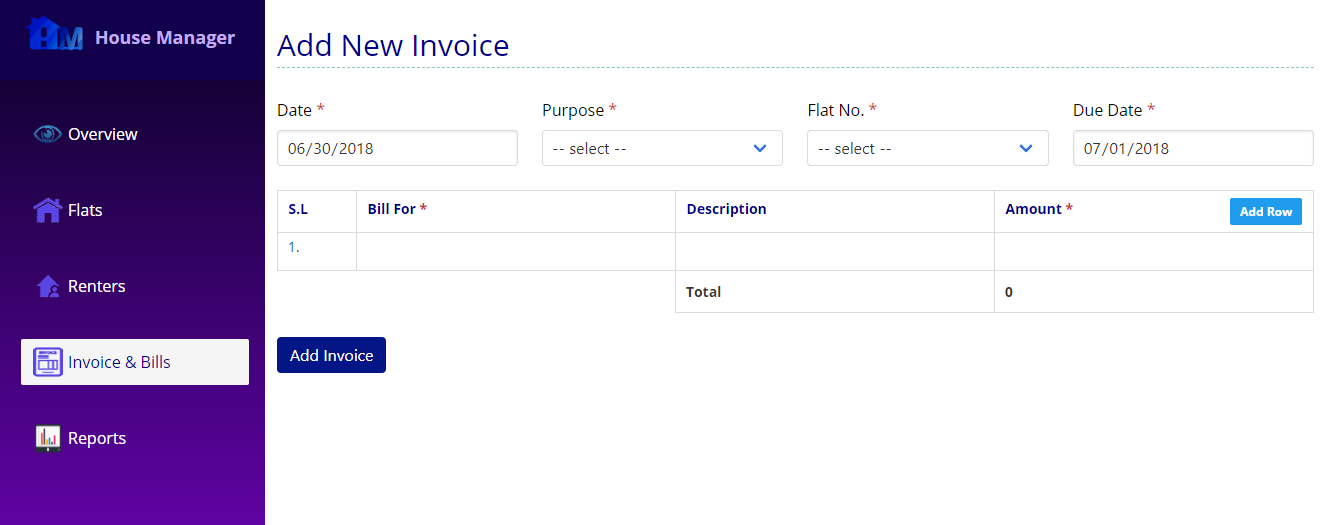This screenshot has height=525, width=1341.
Task: Click the Flats house icon
Action: pos(47,210)
